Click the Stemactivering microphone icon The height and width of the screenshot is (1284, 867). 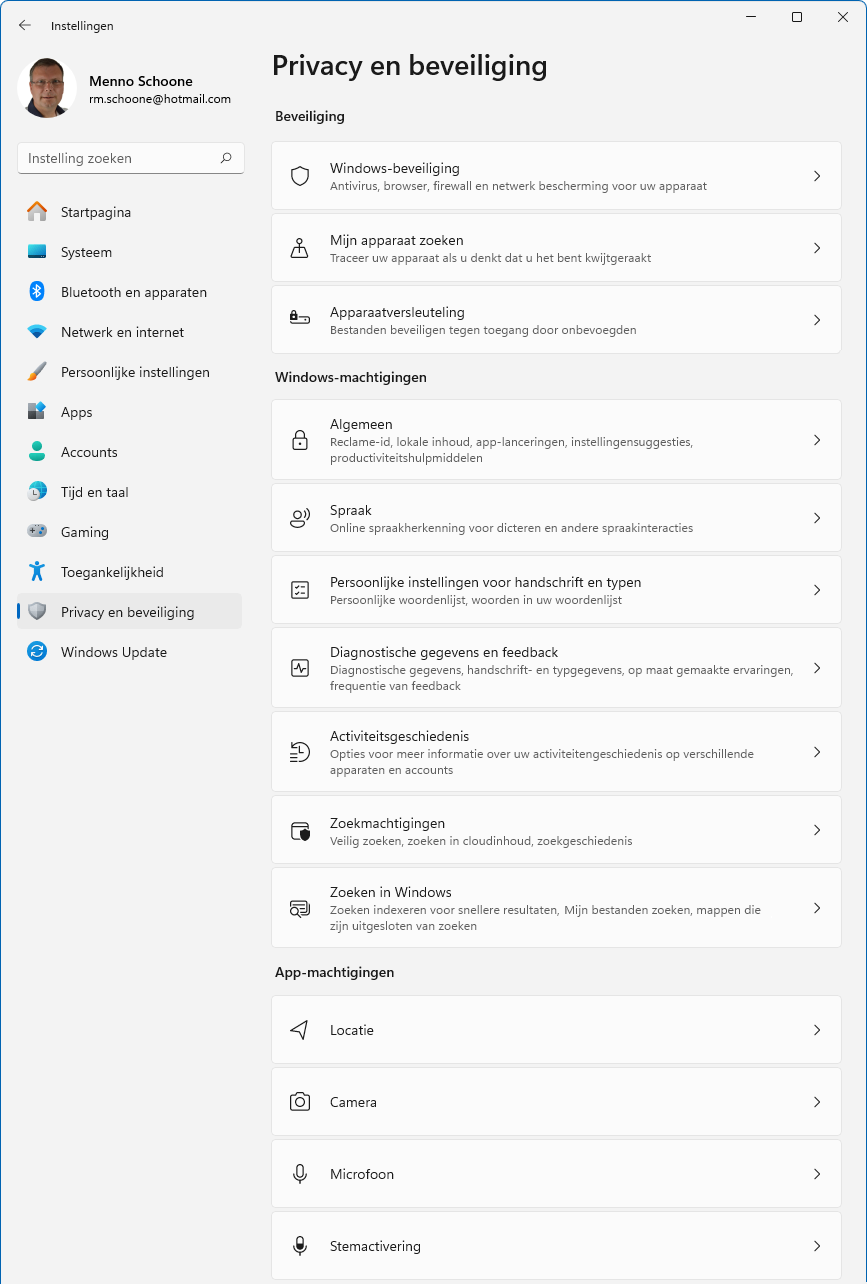point(300,1246)
